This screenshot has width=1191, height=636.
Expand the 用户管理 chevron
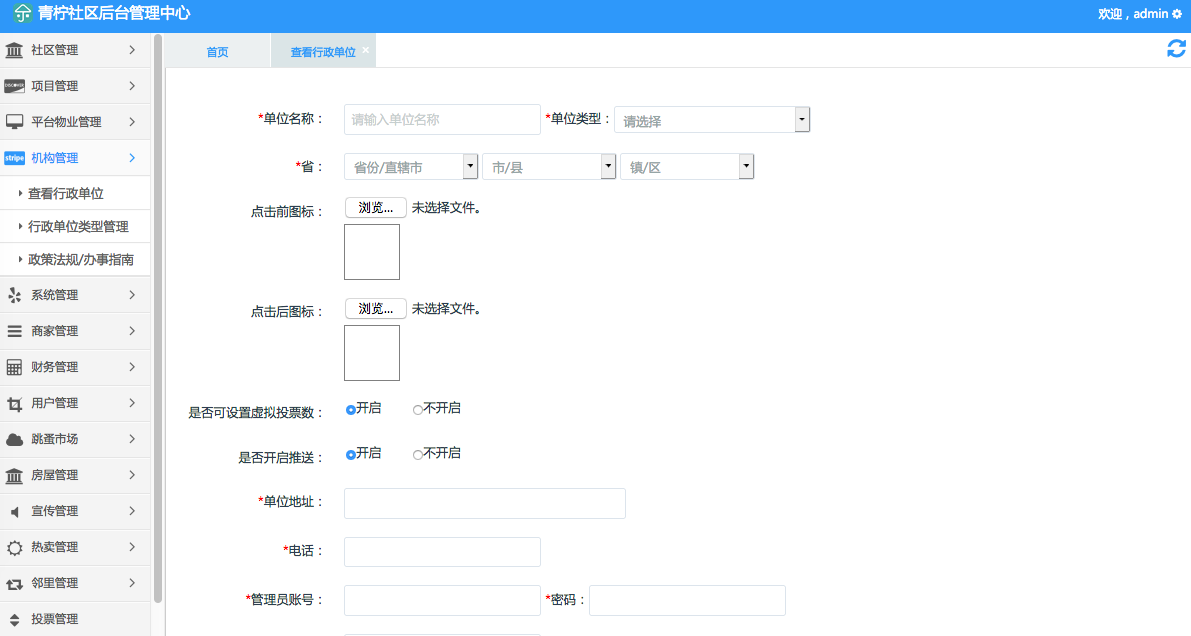point(132,403)
